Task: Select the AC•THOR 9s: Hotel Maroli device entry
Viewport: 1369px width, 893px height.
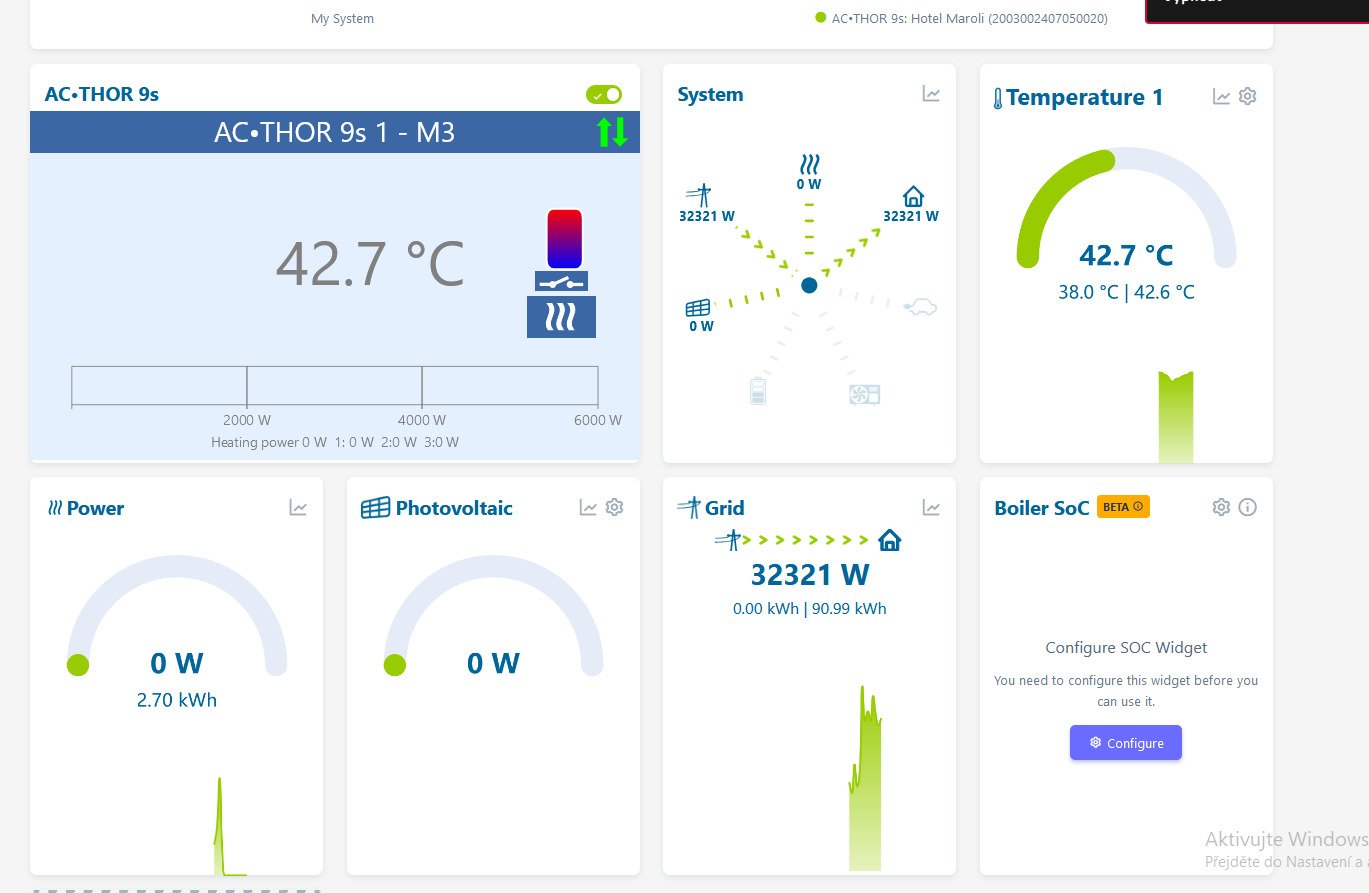Action: tap(961, 18)
